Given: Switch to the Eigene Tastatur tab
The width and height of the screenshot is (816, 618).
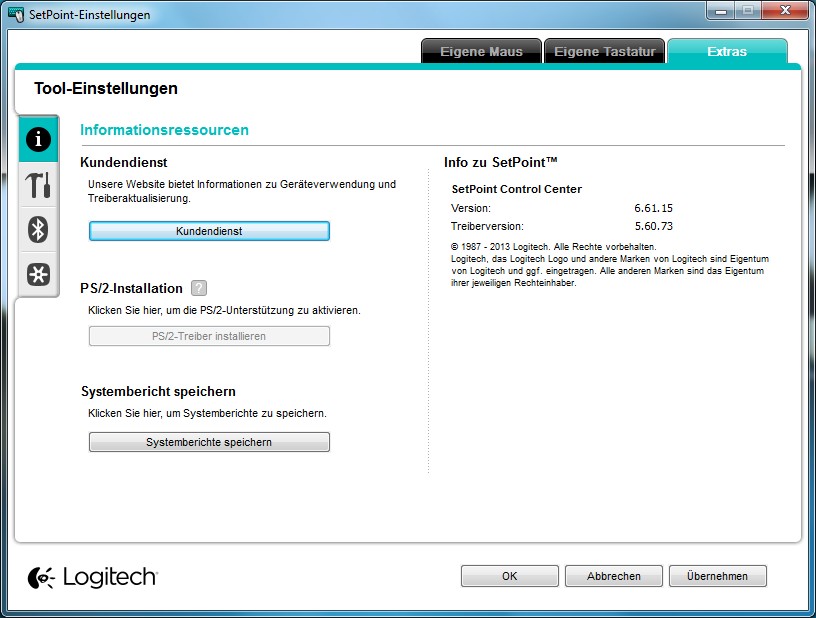Looking at the screenshot, I should tap(604, 52).
